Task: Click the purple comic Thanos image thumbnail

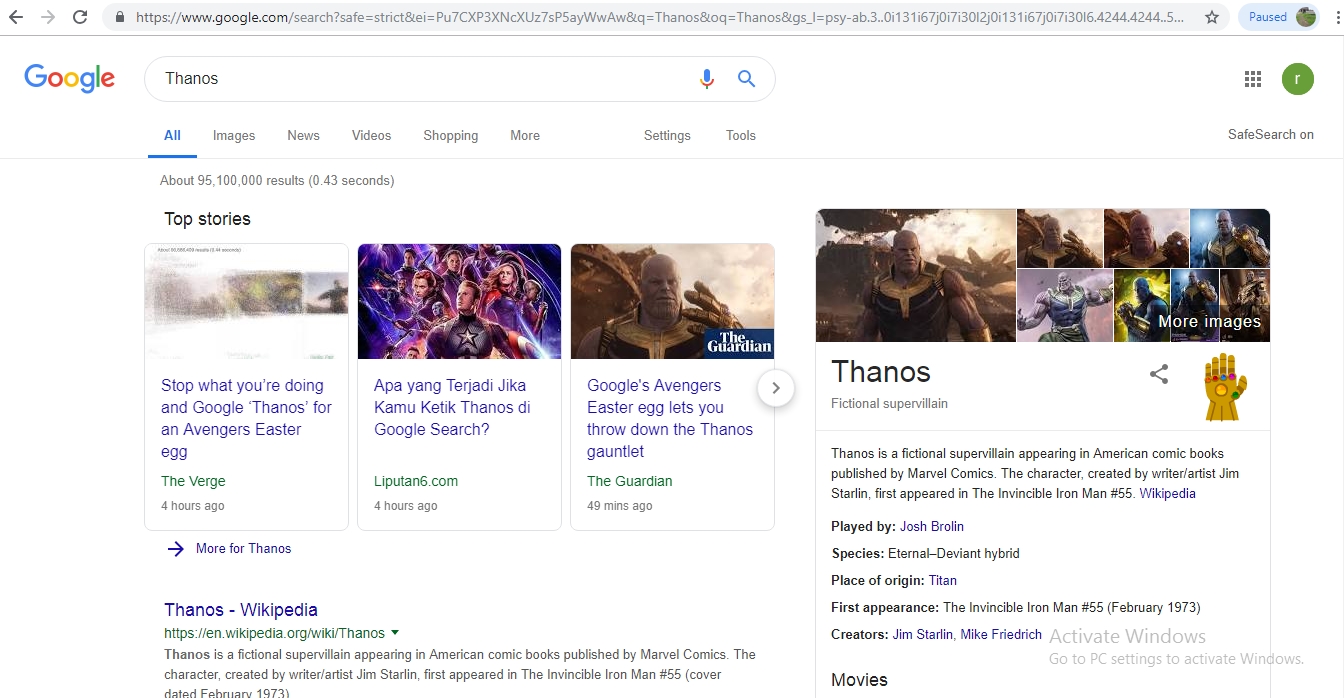Action: click(x=1065, y=306)
